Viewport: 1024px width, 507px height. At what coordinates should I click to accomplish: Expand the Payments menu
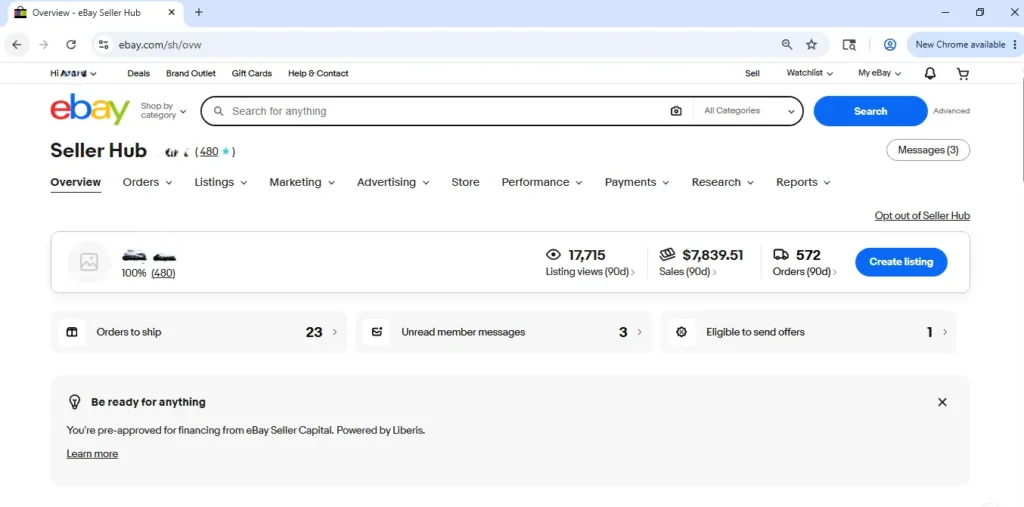637,182
